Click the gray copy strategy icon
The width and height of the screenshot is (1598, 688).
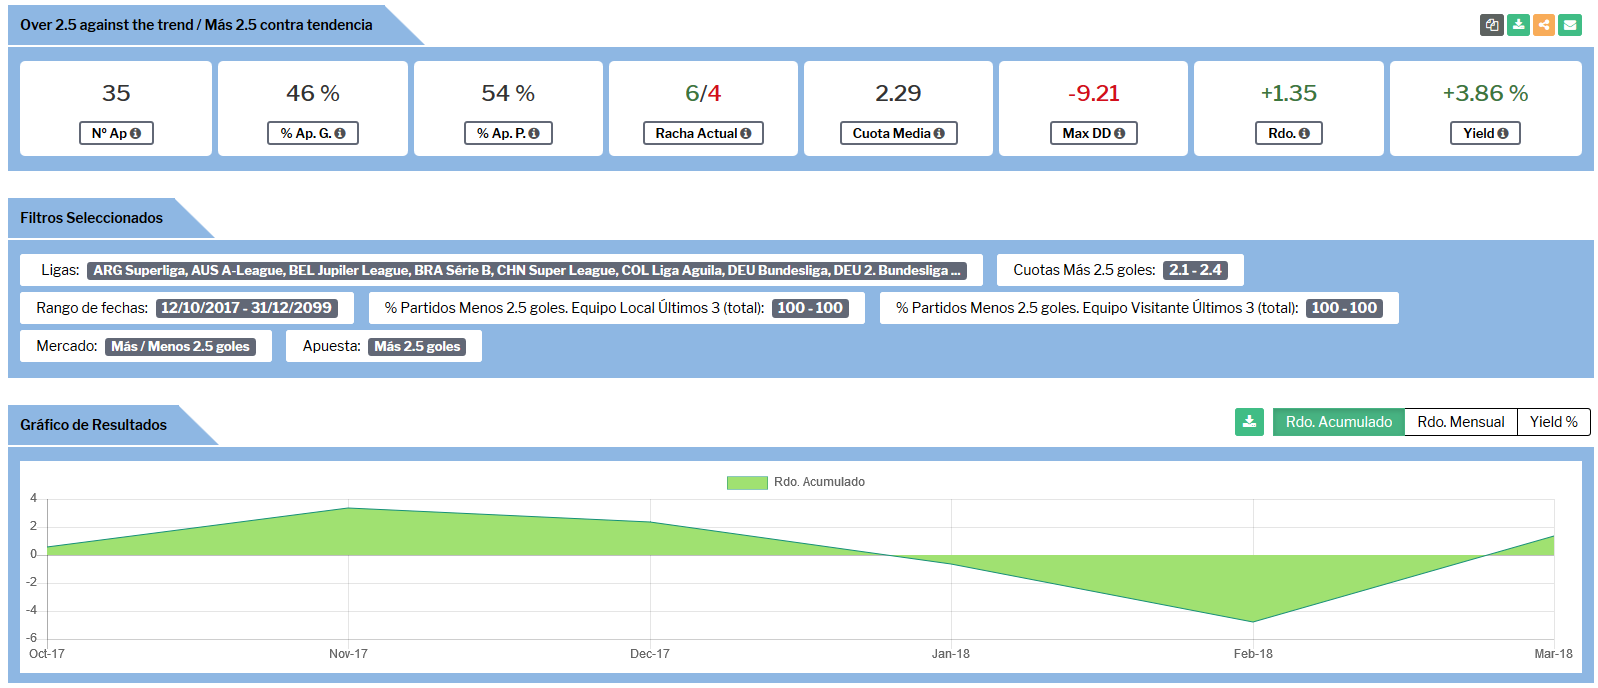point(1491,25)
